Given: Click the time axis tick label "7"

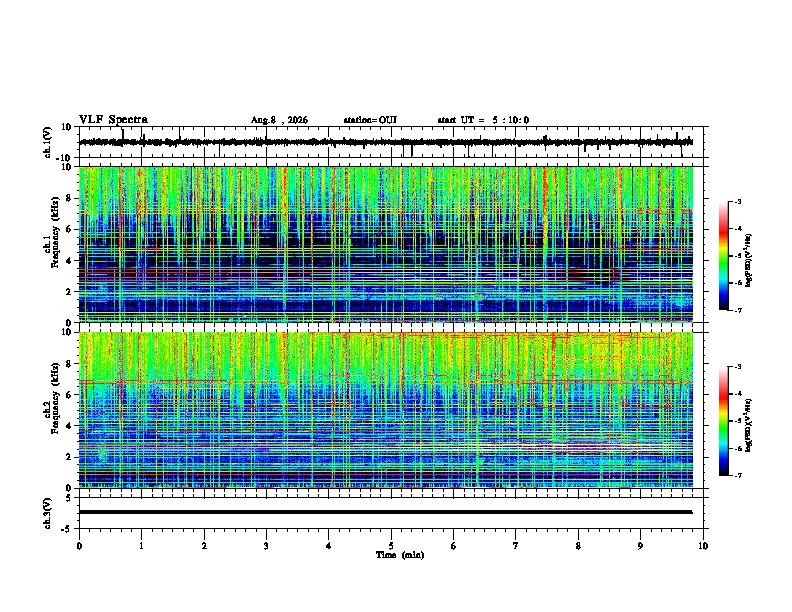Looking at the screenshot, I should (516, 546).
